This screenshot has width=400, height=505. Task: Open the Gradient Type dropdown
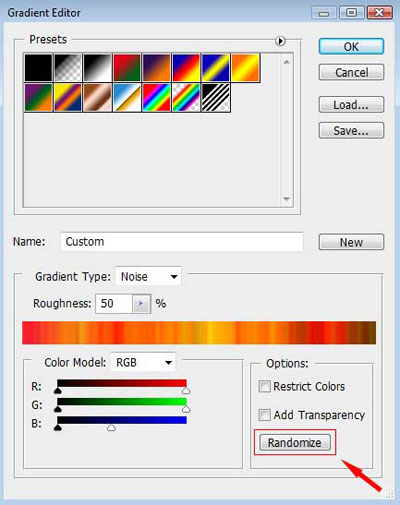click(148, 276)
